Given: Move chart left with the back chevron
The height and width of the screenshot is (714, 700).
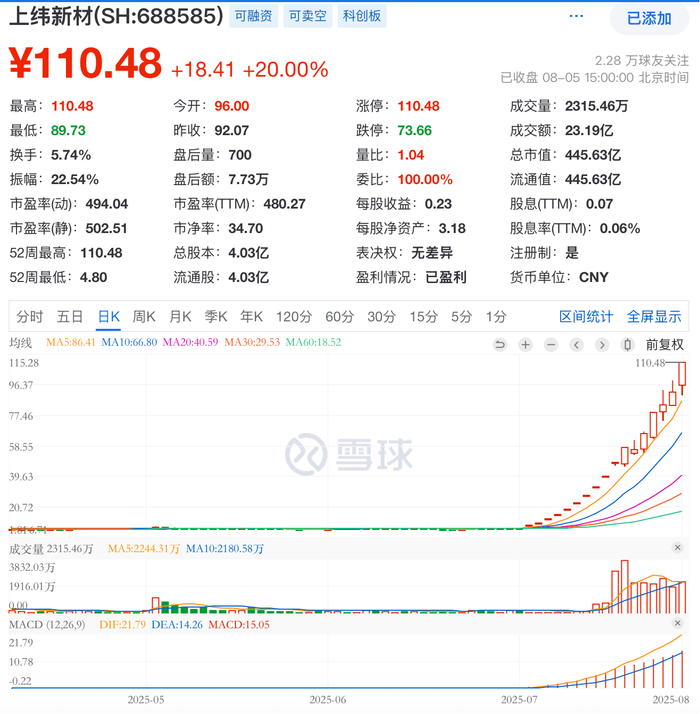Looking at the screenshot, I should 576,345.
